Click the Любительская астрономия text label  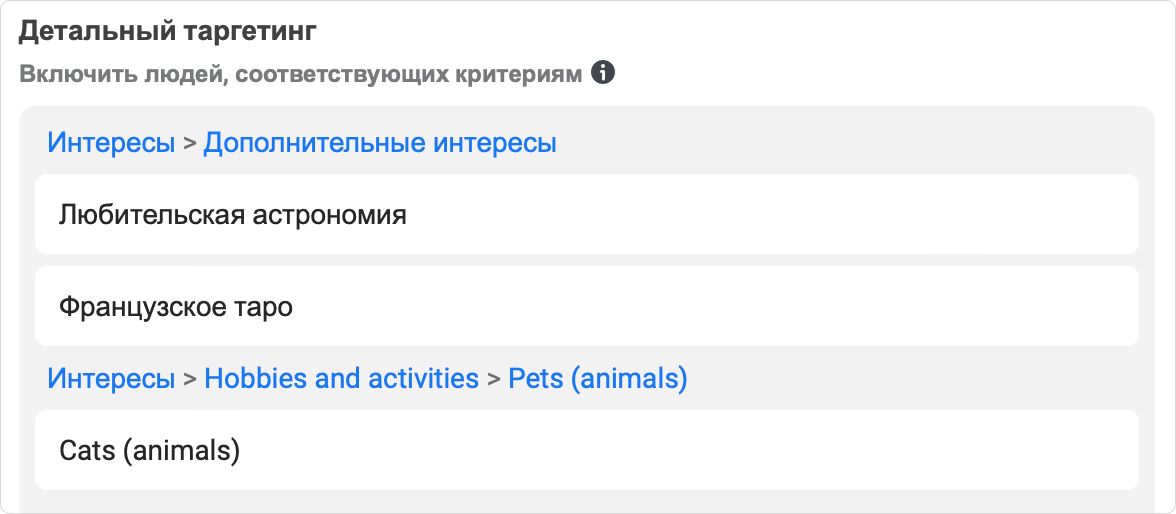pyautogui.click(x=233, y=215)
